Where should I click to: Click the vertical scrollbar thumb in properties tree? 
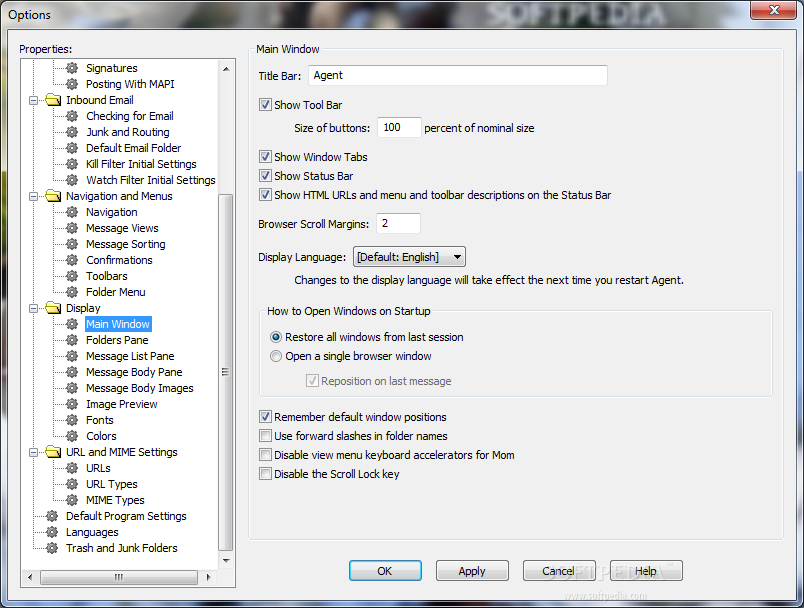[x=226, y=372]
